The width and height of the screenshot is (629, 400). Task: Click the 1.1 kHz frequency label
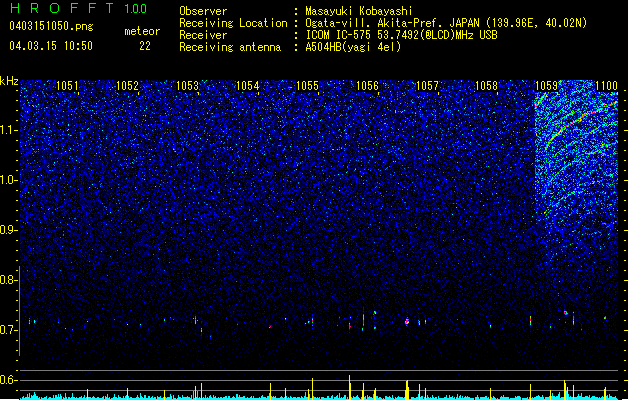[x=8, y=130]
